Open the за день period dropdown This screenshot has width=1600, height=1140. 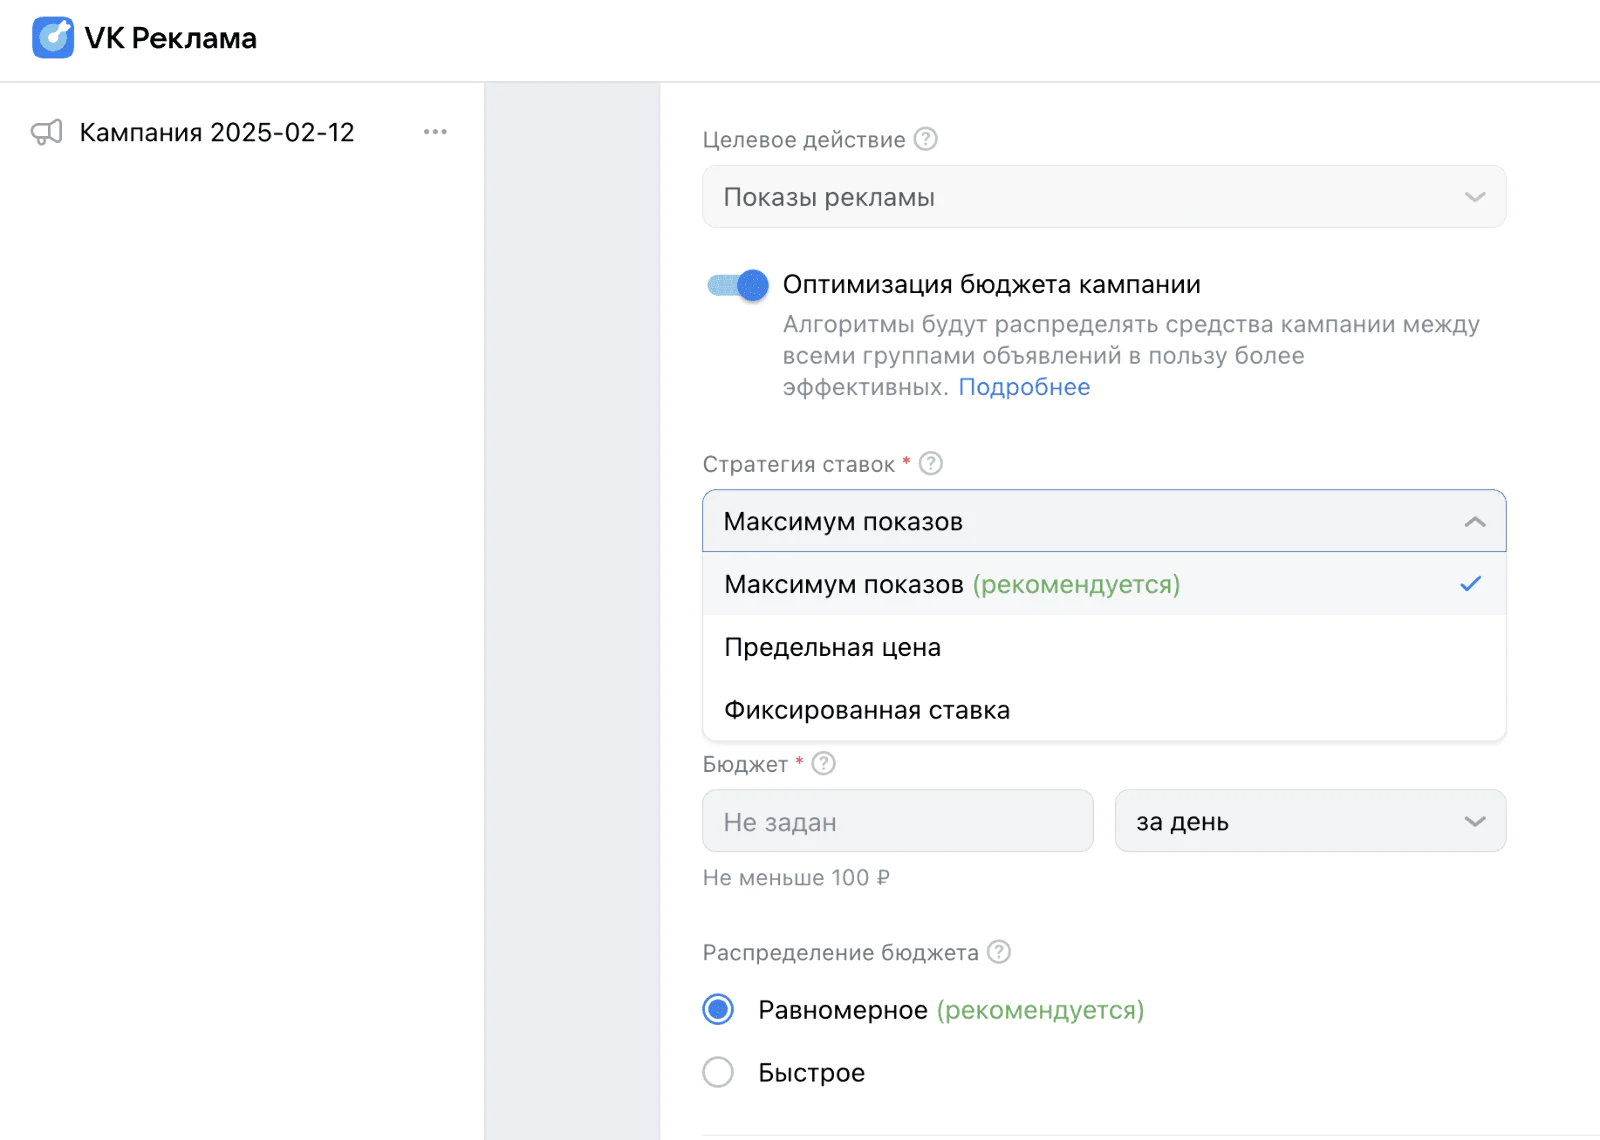coord(1310,821)
